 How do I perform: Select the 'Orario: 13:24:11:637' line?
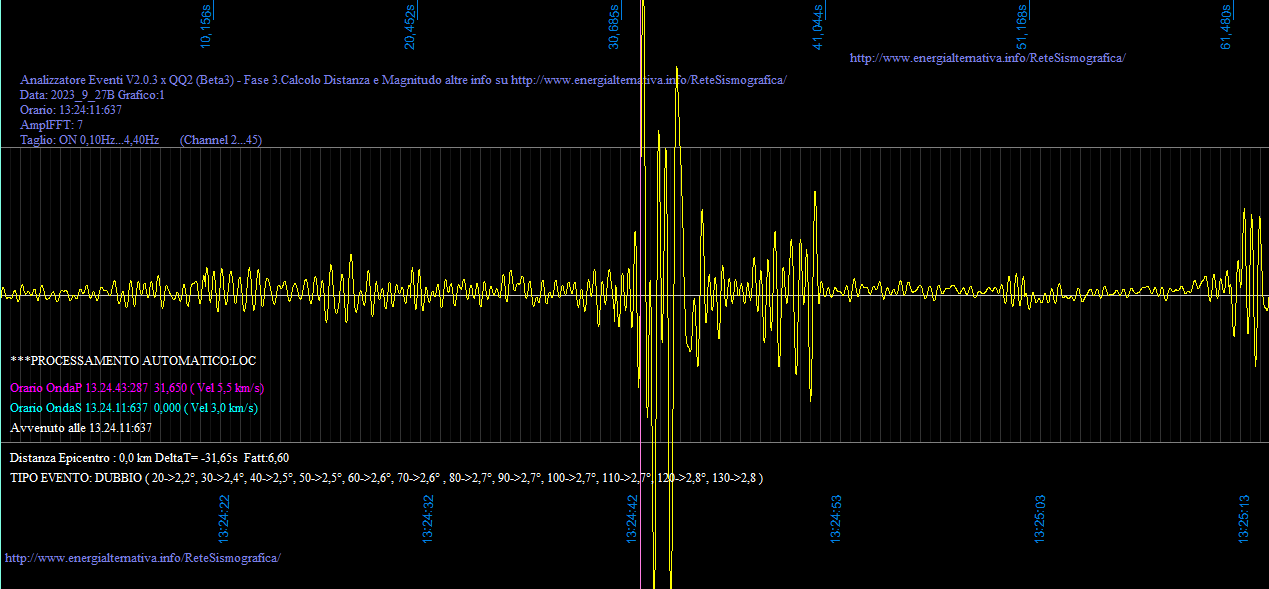tap(71, 110)
